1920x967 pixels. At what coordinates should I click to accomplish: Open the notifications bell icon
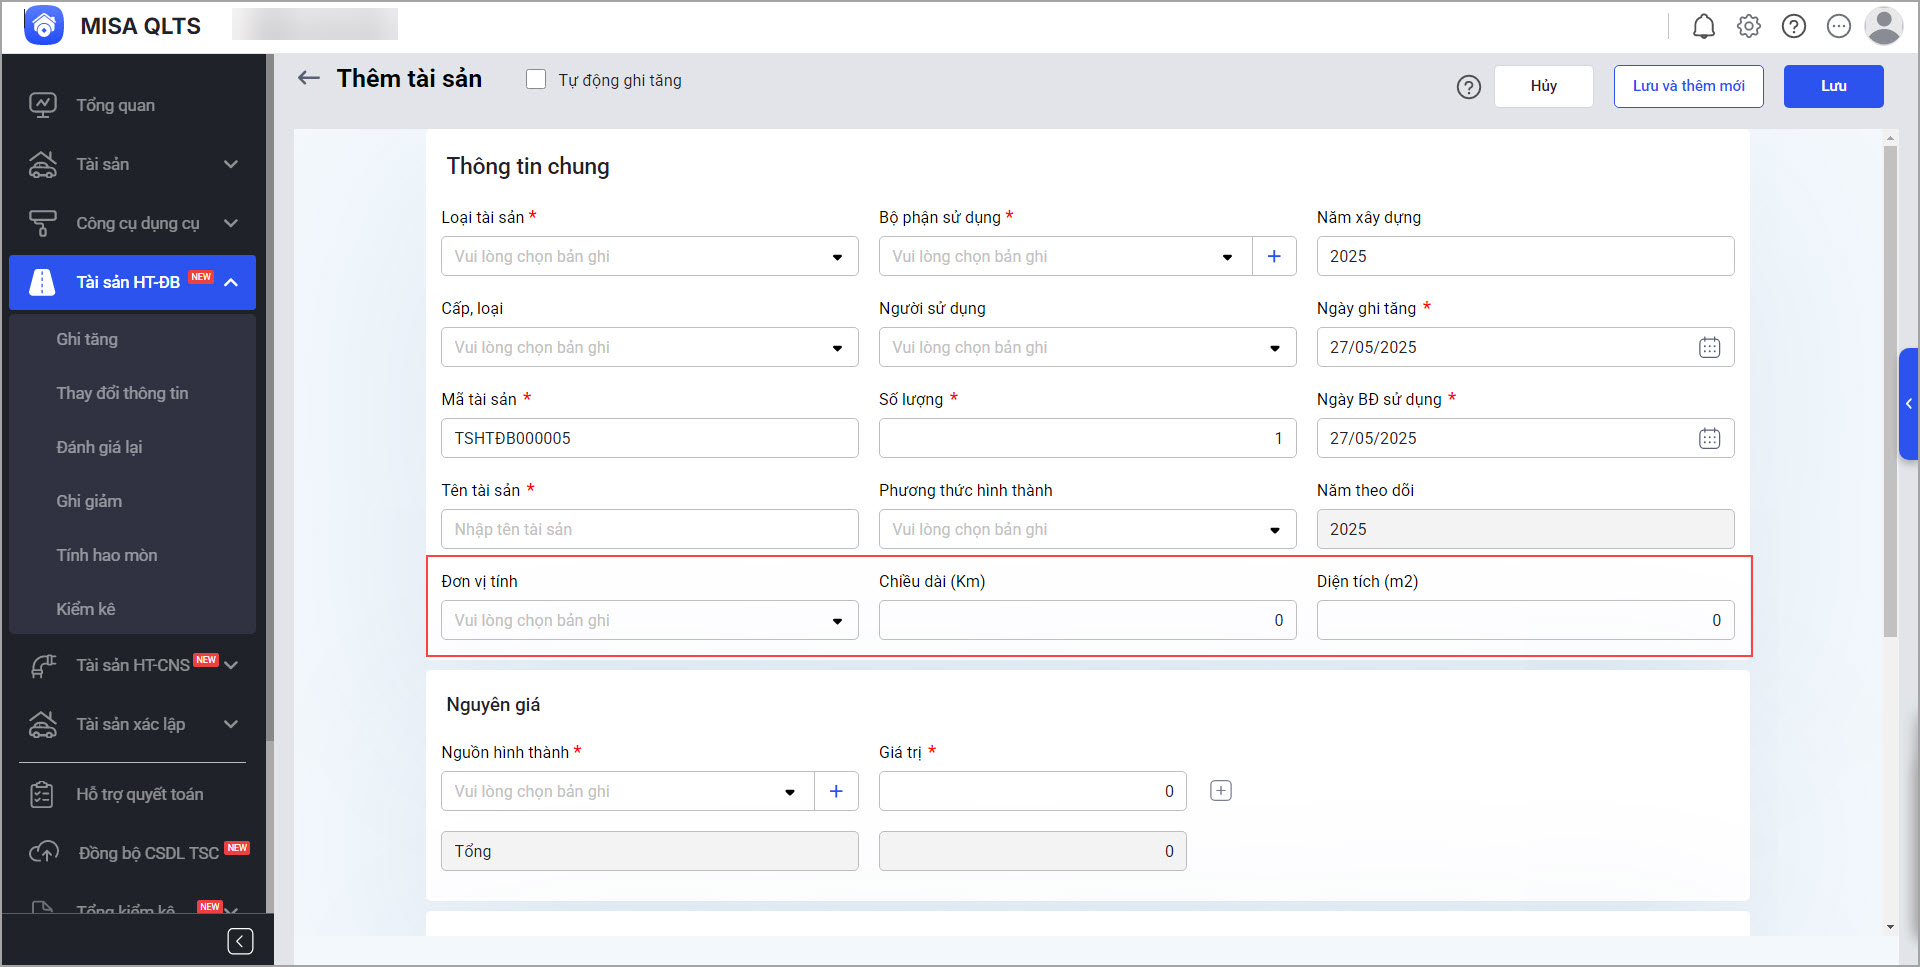tap(1703, 27)
